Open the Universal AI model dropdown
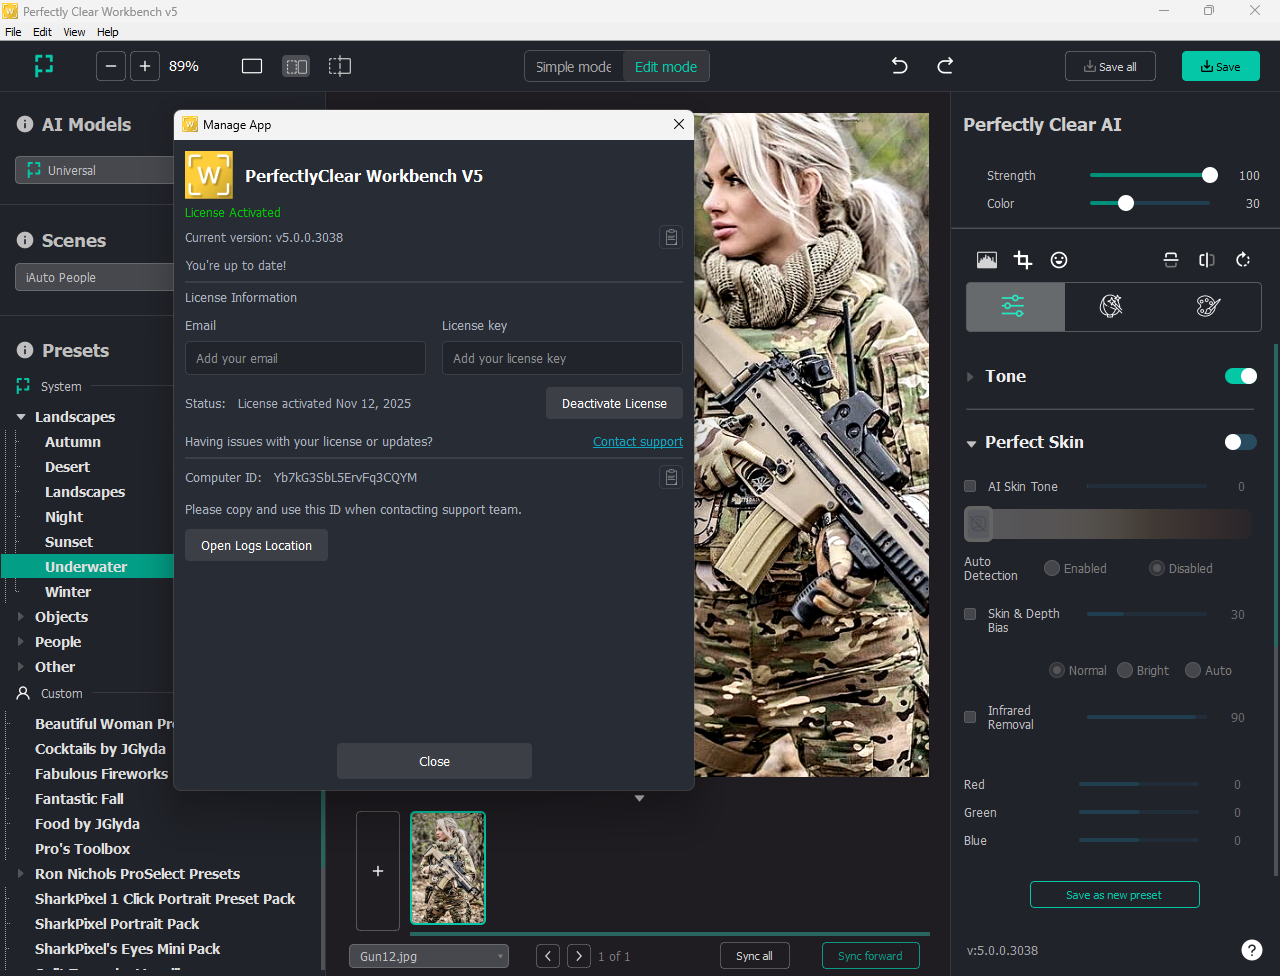Image resolution: width=1280 pixels, height=976 pixels. 95,170
